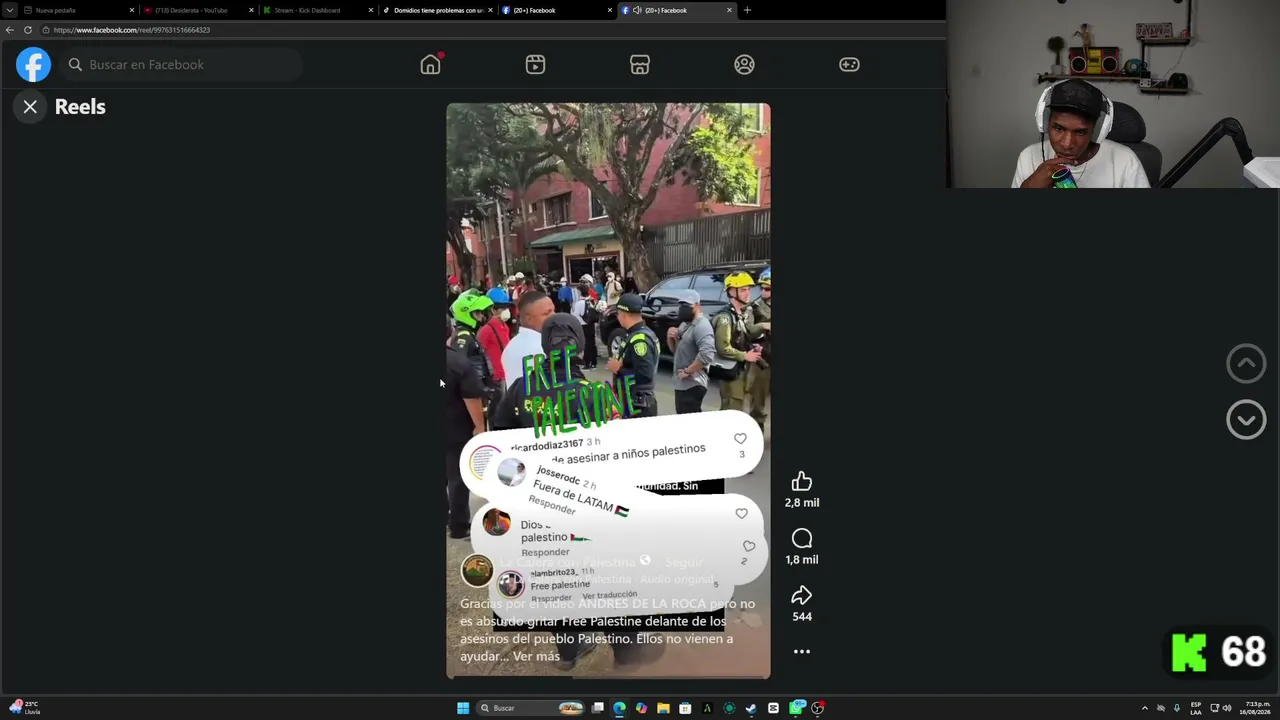Open Steam from the taskbar
The image size is (1280, 720).
pyautogui.click(x=751, y=708)
